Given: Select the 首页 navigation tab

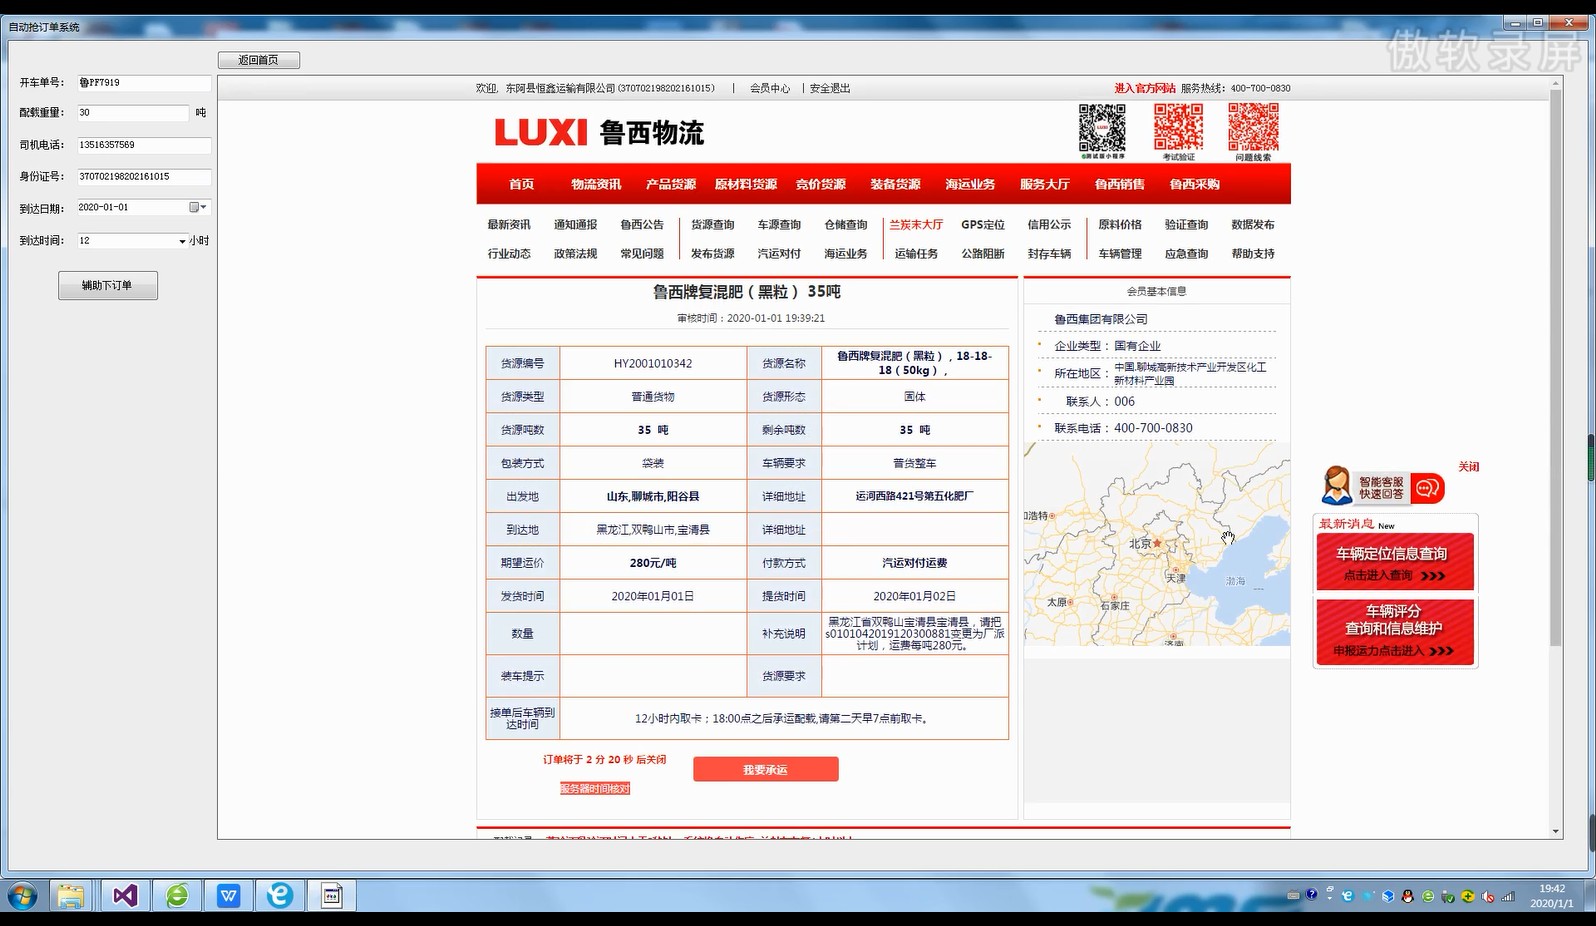Looking at the screenshot, I should [x=521, y=184].
